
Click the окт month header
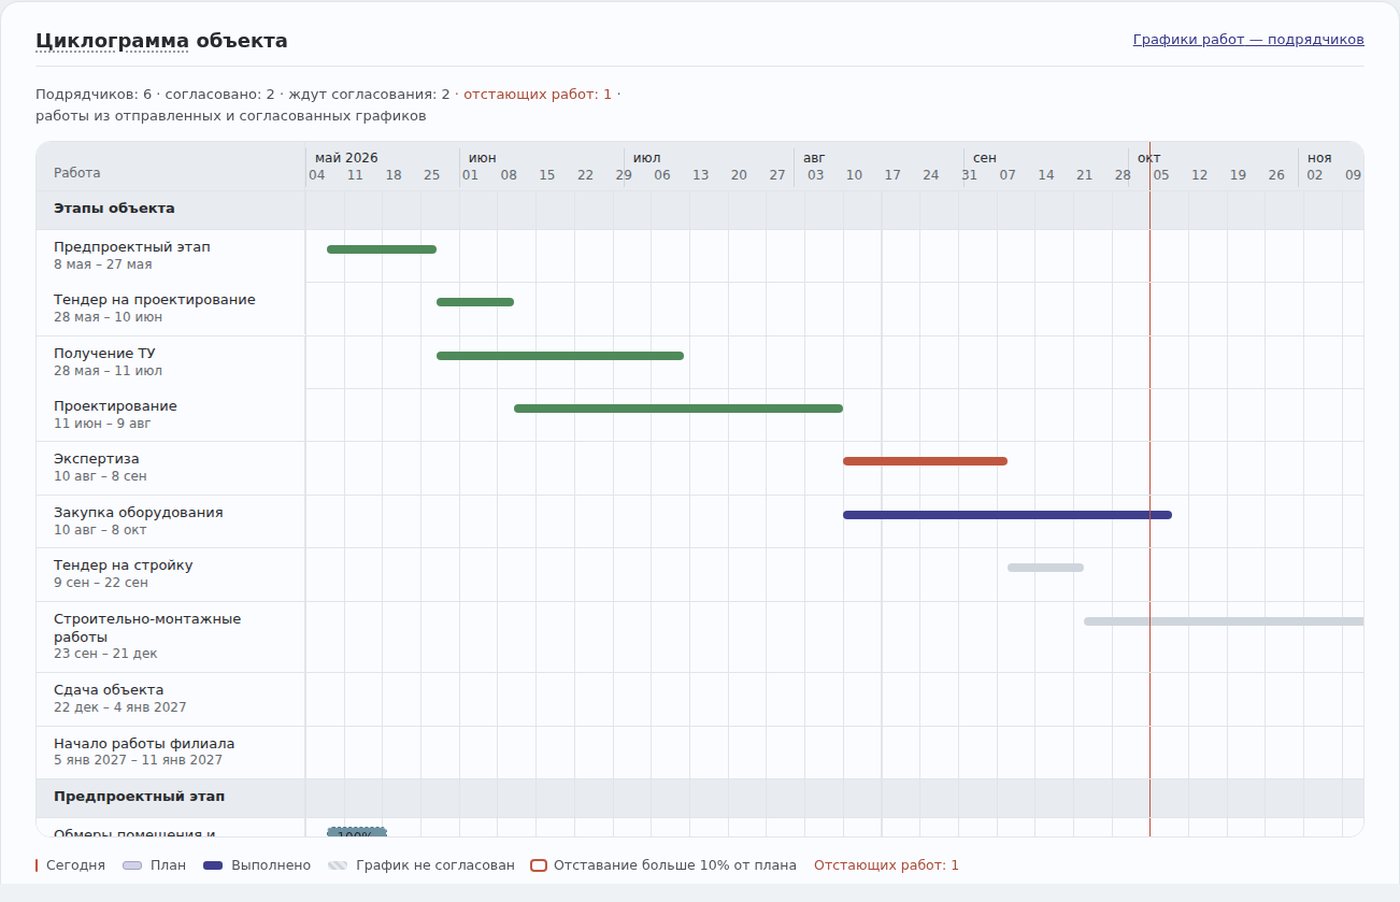click(1148, 158)
